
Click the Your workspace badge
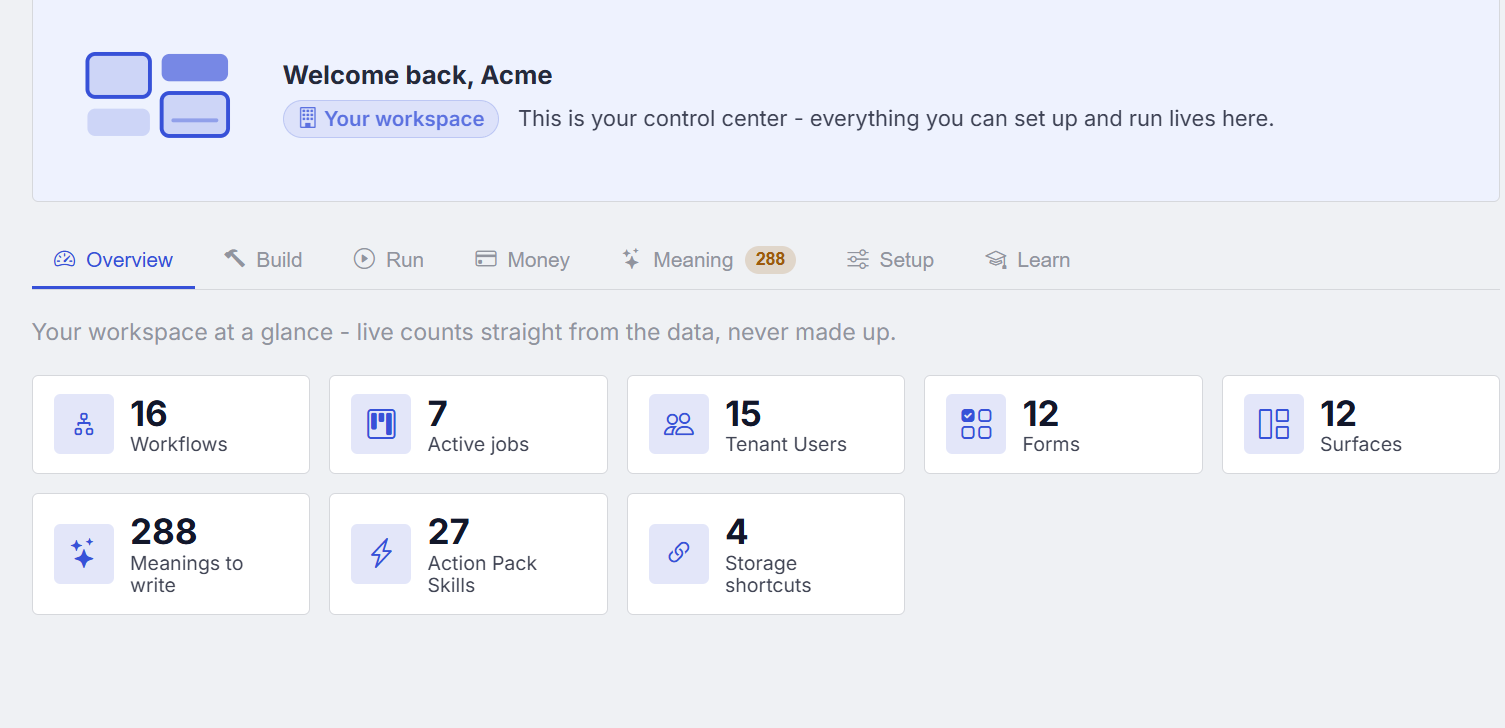tap(391, 119)
